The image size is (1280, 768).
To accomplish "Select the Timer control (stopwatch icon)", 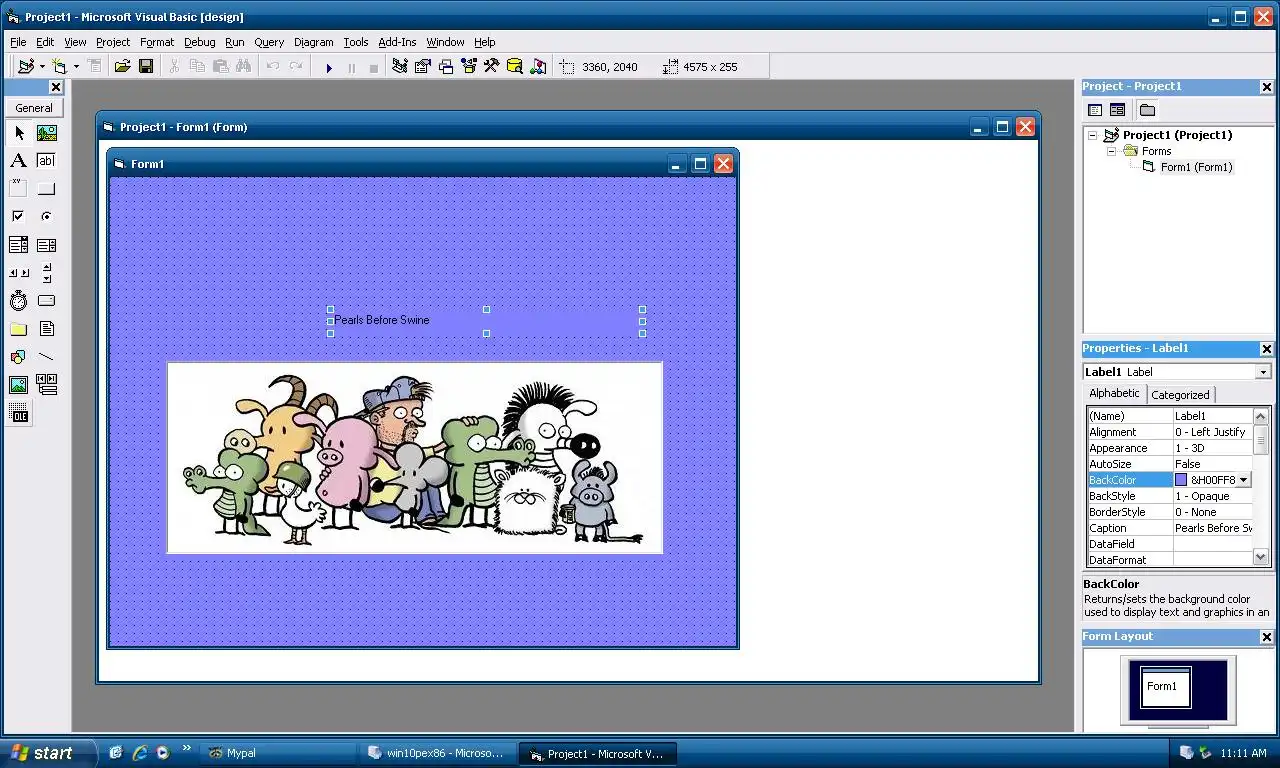I will [x=19, y=301].
